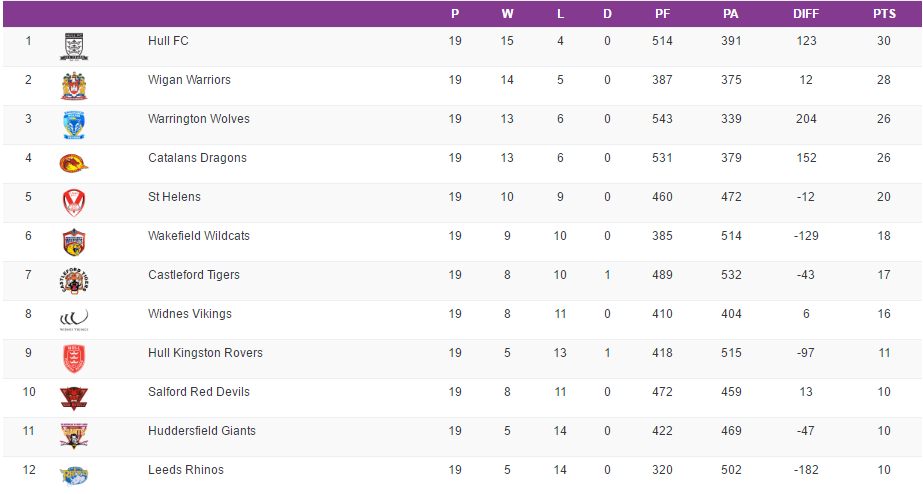Click the Catalans Dragons logo

[x=74, y=163]
